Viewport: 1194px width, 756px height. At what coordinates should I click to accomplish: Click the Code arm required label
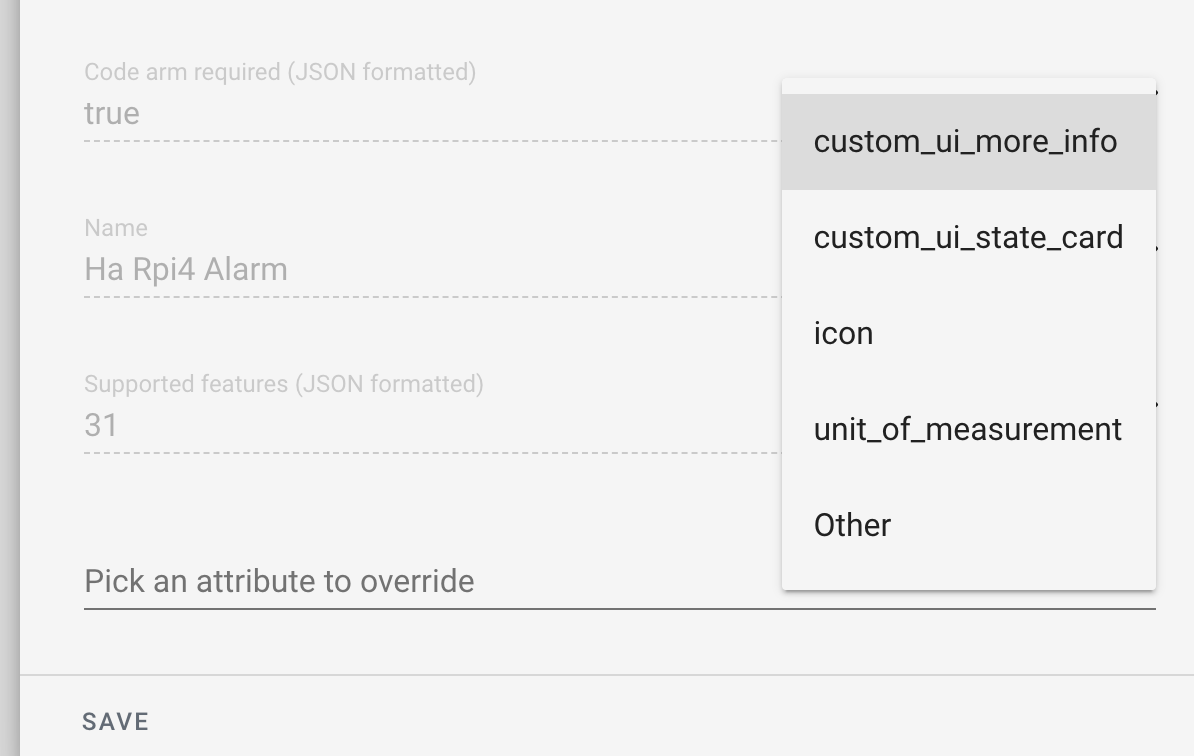point(280,72)
